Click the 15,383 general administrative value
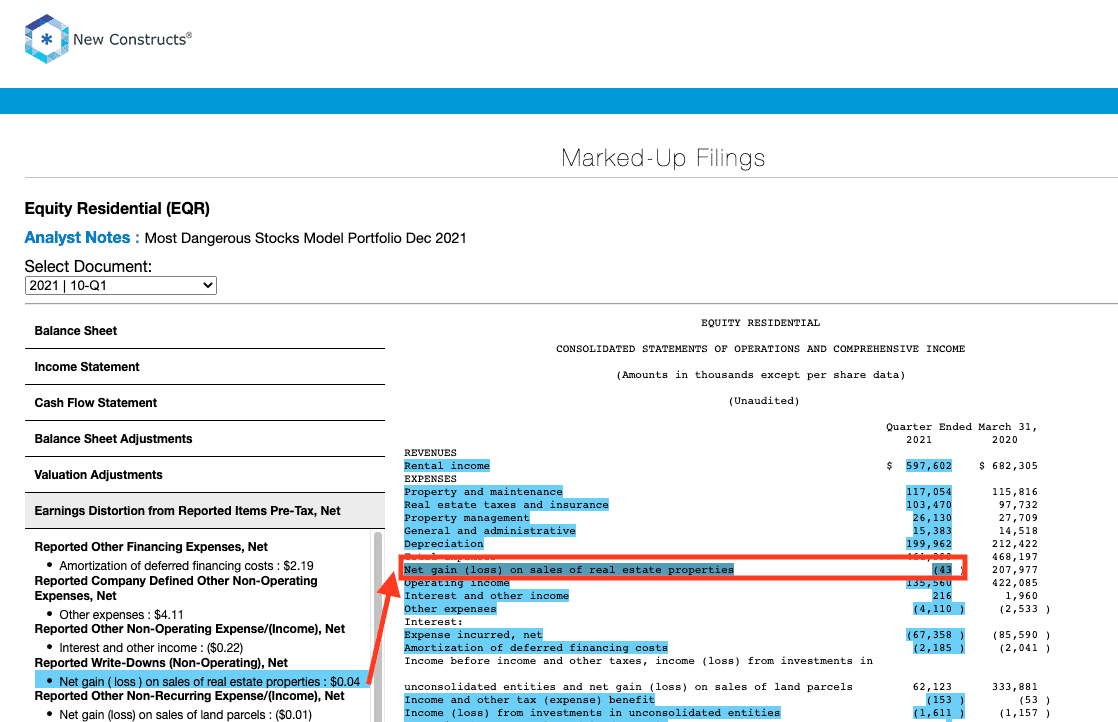 [x=932, y=531]
